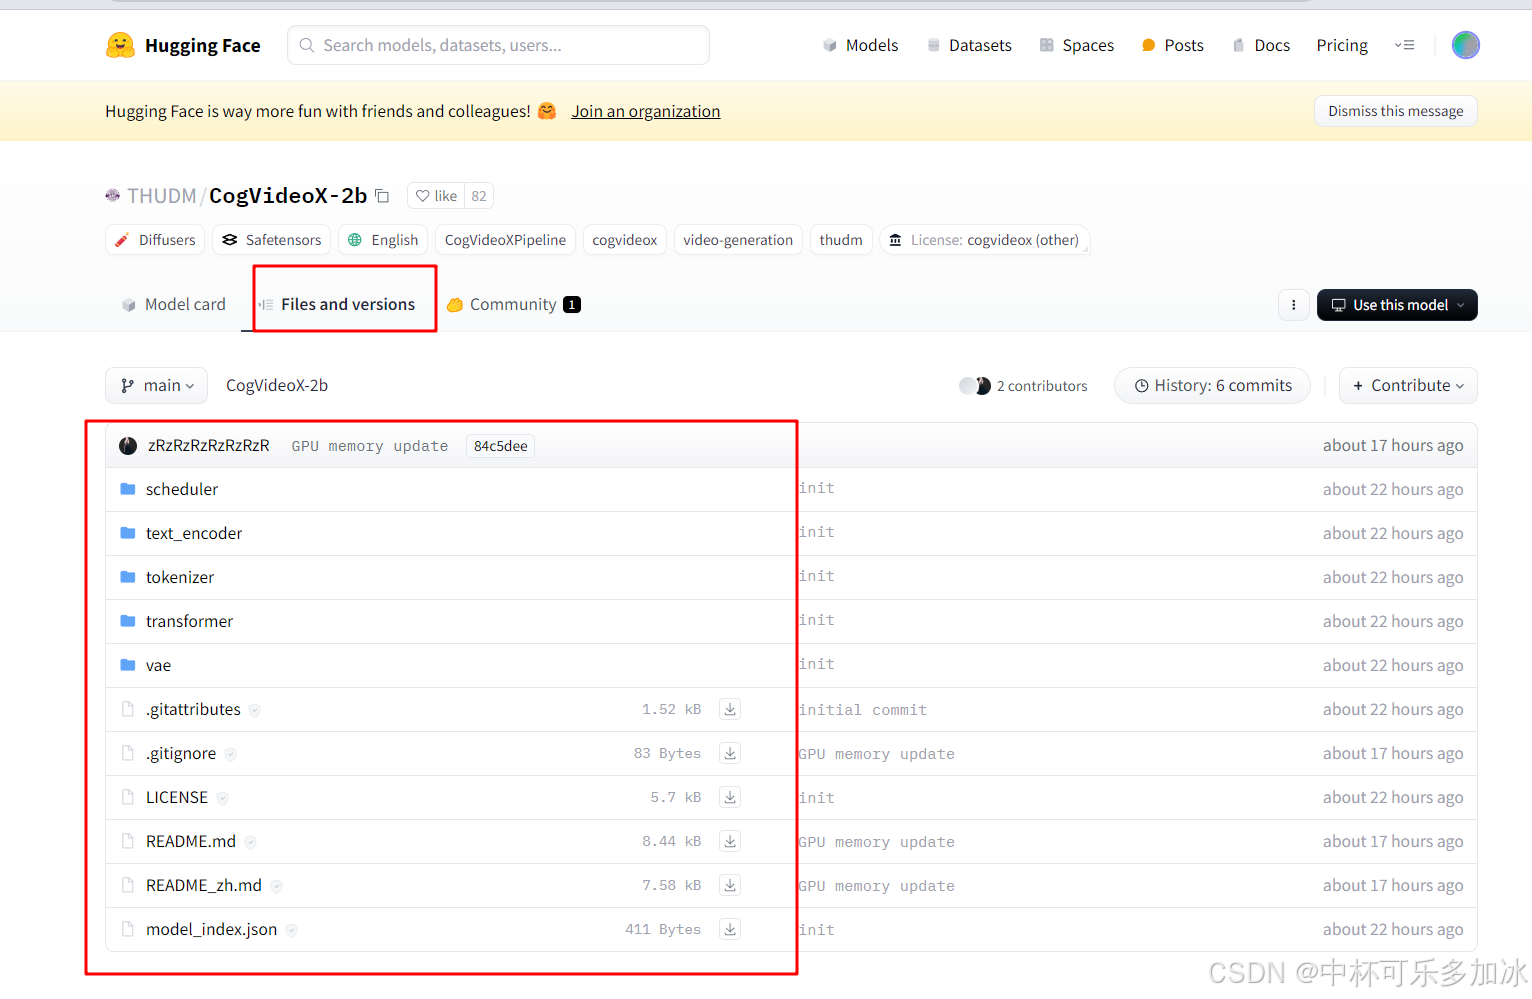Go to Spaces
1532x999 pixels.
1077,45
